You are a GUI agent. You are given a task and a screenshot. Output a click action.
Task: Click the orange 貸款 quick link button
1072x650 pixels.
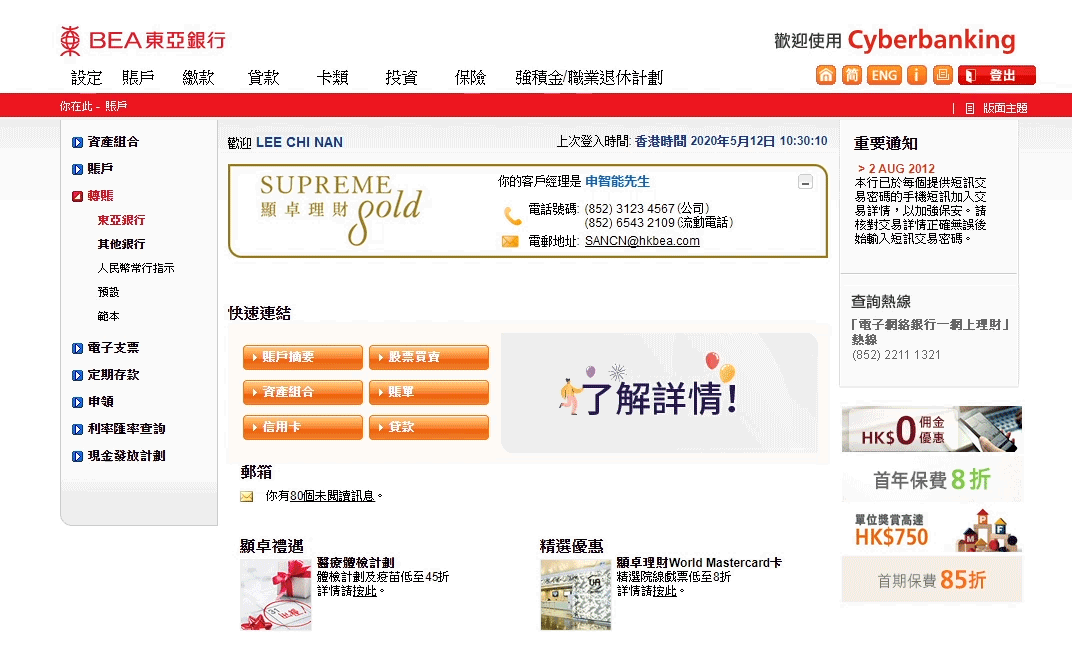pos(429,426)
